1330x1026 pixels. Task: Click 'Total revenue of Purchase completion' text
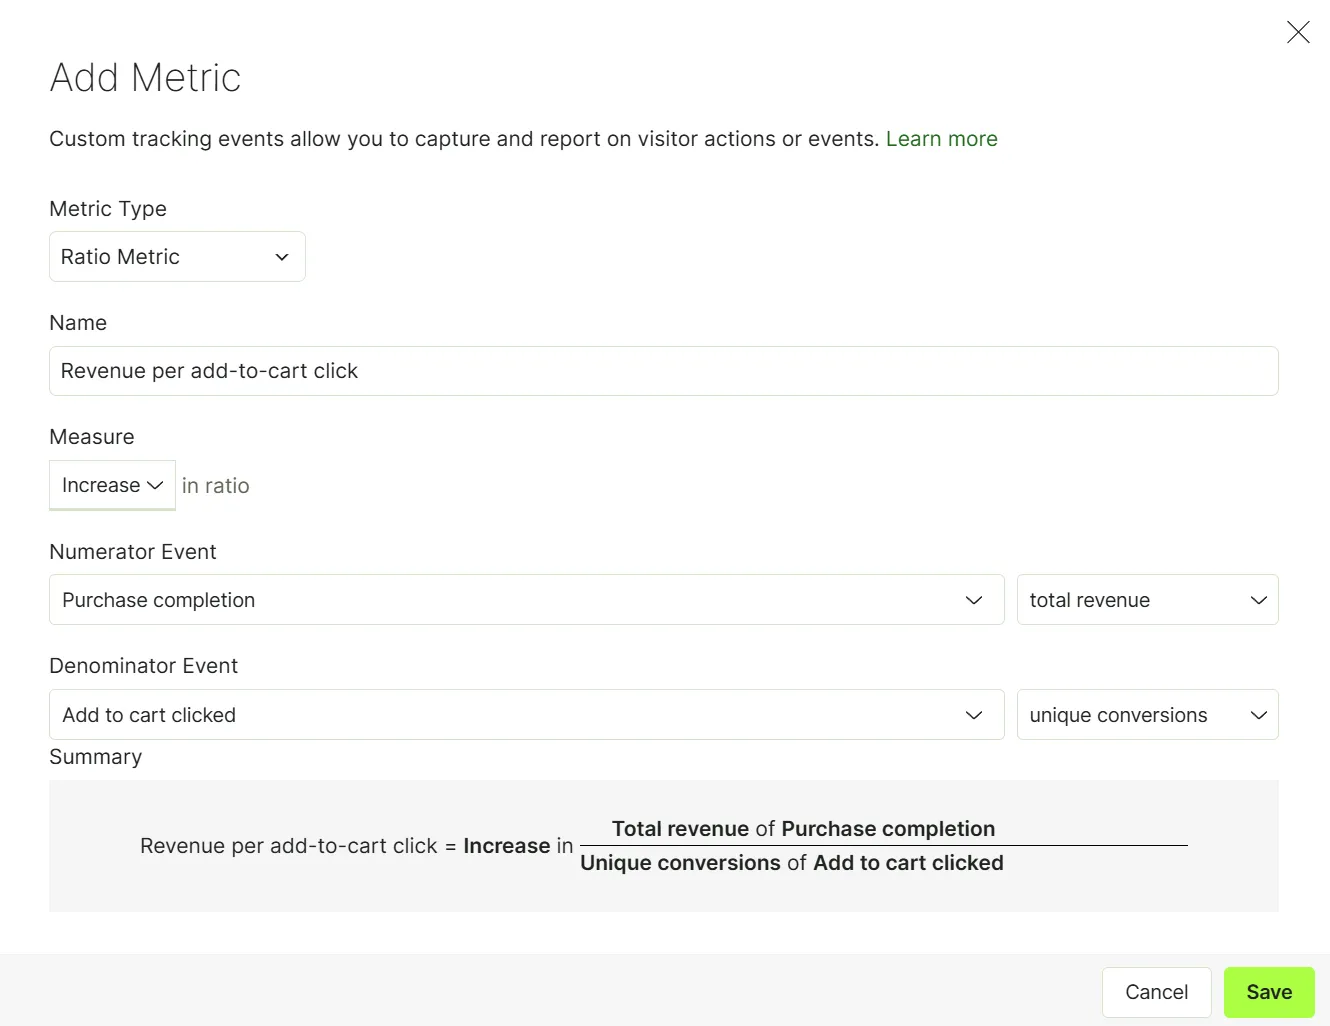click(x=803, y=829)
